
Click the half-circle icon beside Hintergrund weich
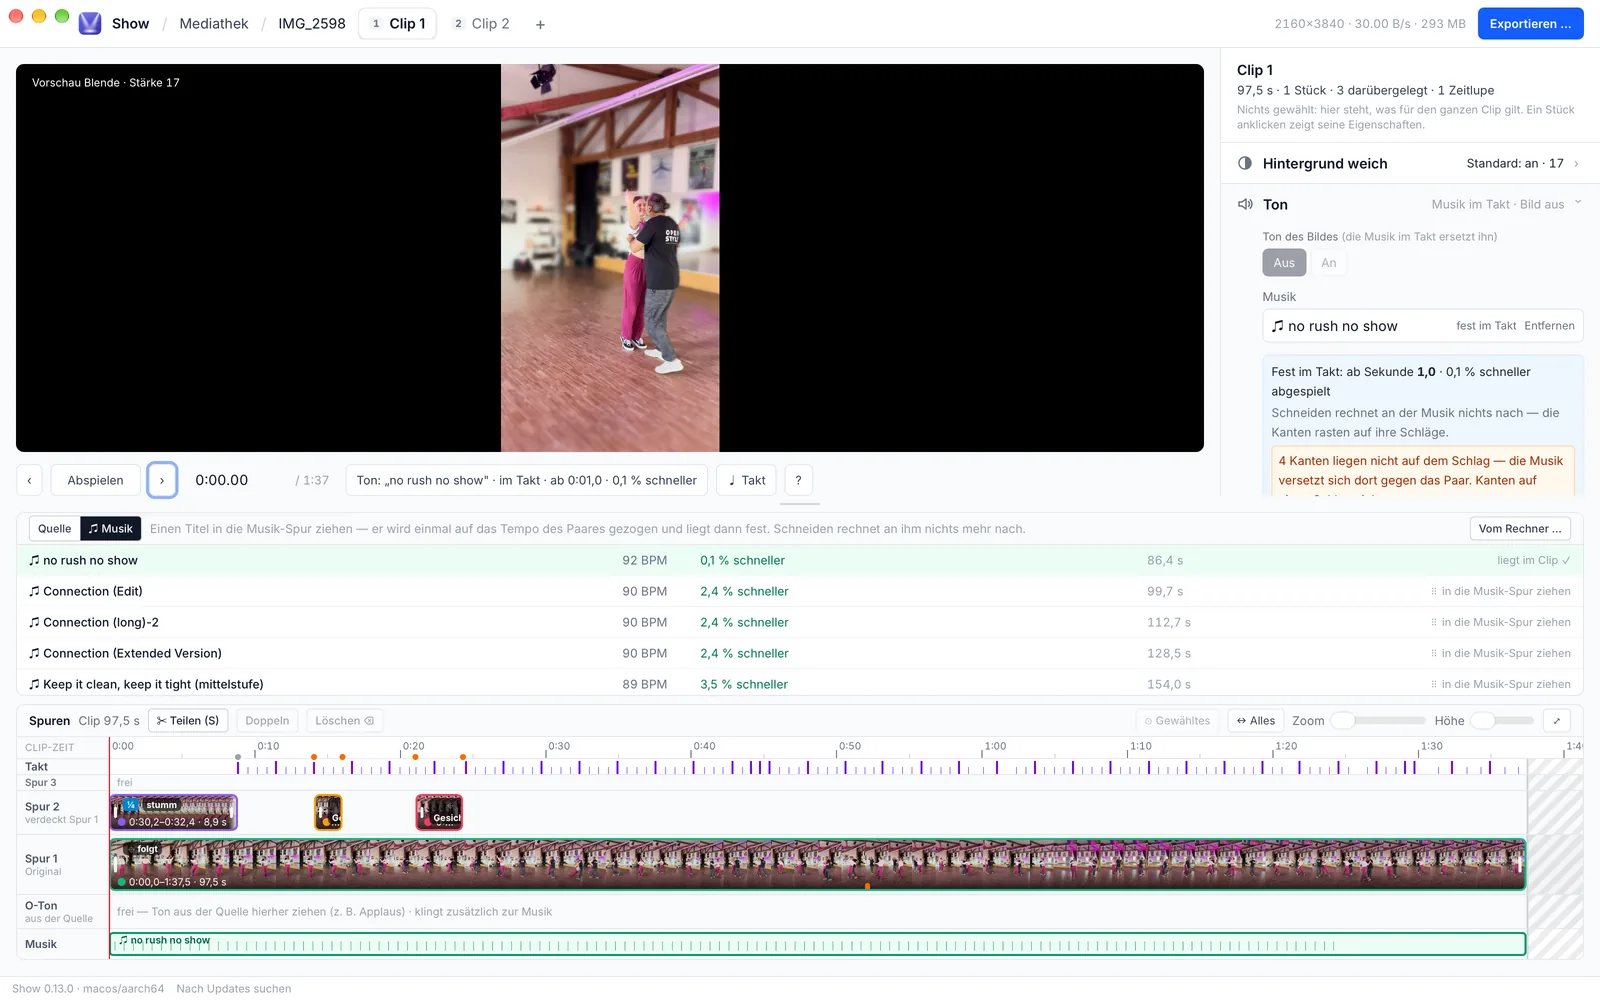click(1245, 163)
